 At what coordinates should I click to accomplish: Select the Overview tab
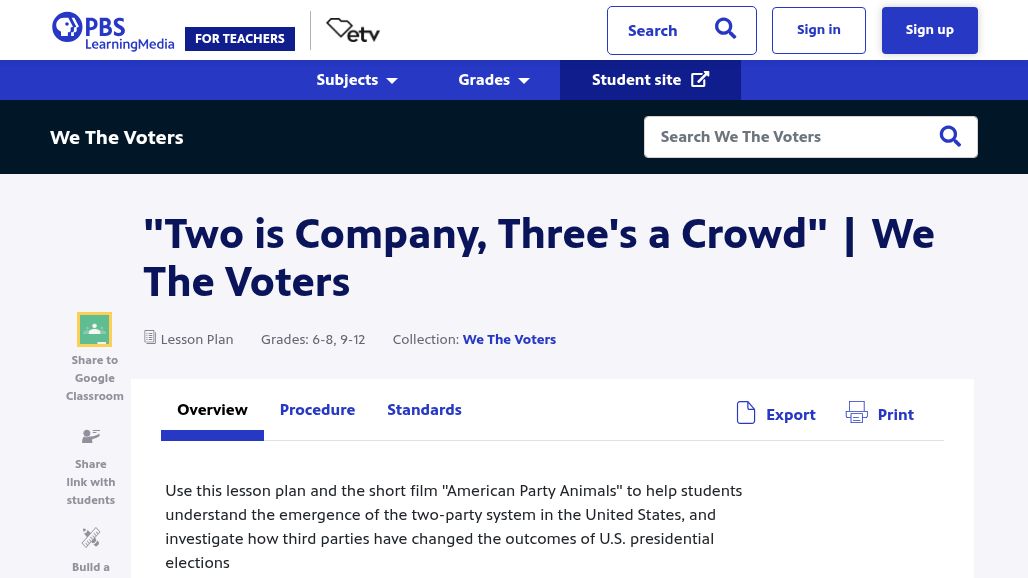[212, 410]
